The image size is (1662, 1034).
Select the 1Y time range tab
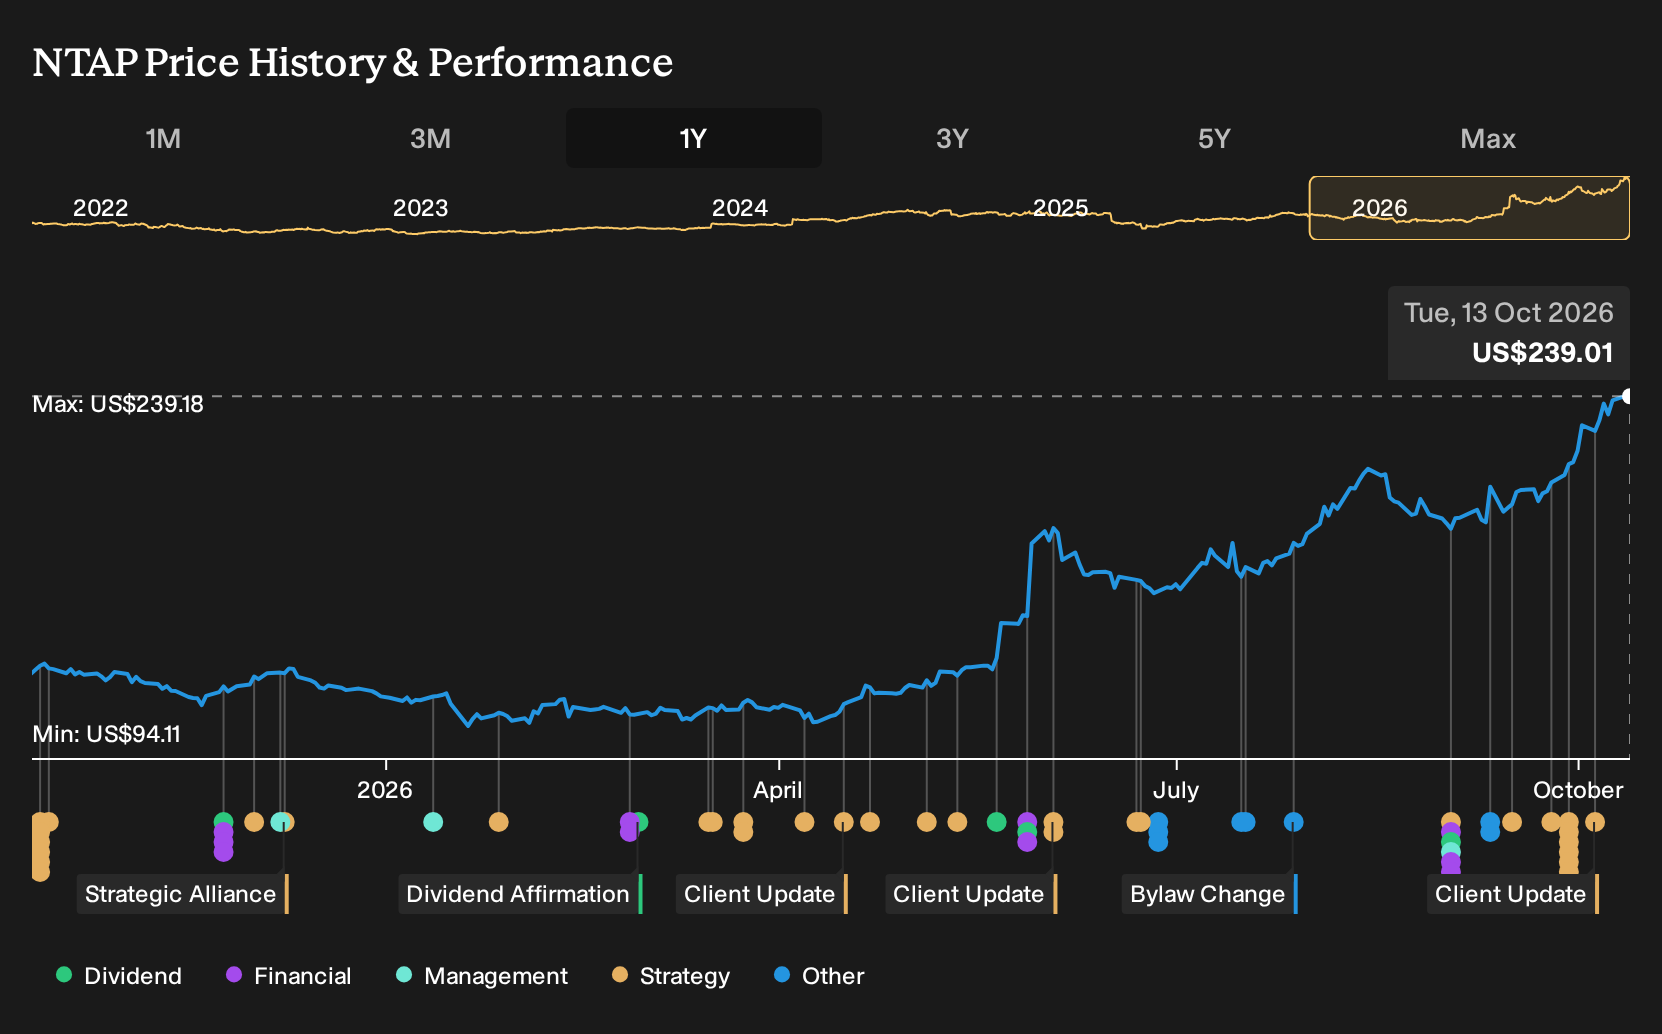click(x=693, y=138)
